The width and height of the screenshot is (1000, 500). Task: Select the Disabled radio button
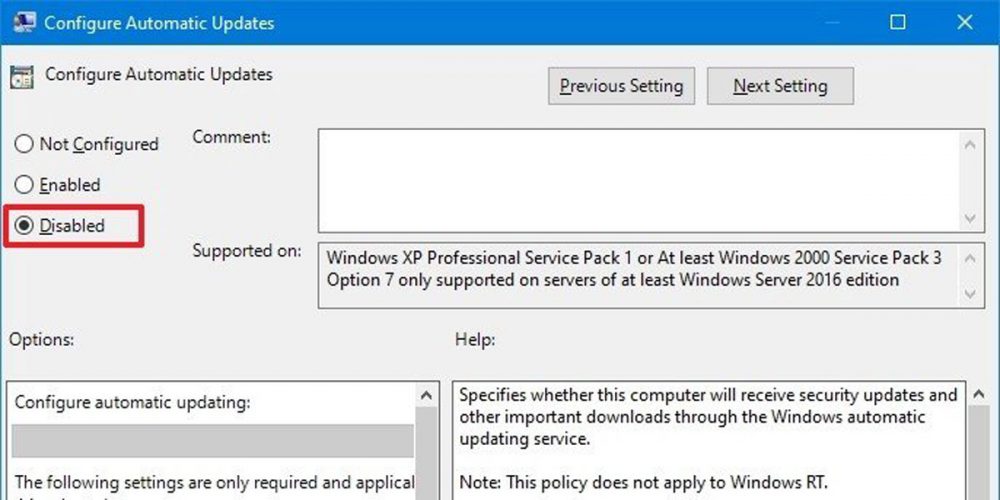(x=23, y=226)
